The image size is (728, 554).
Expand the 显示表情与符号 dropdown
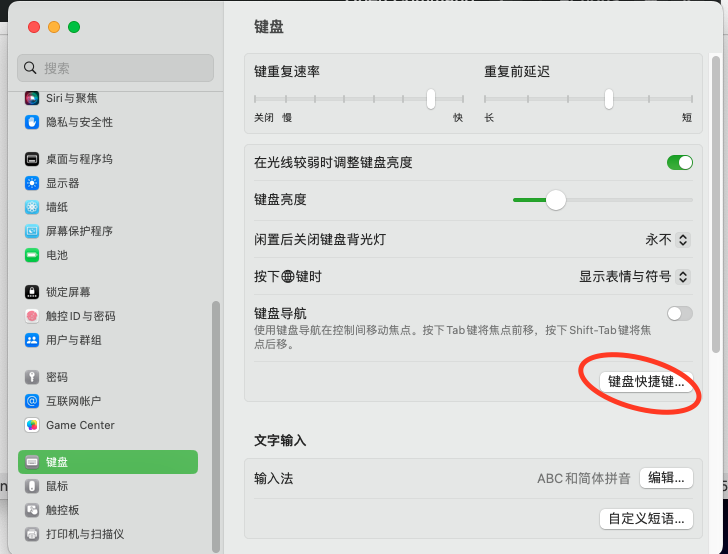[635, 277]
